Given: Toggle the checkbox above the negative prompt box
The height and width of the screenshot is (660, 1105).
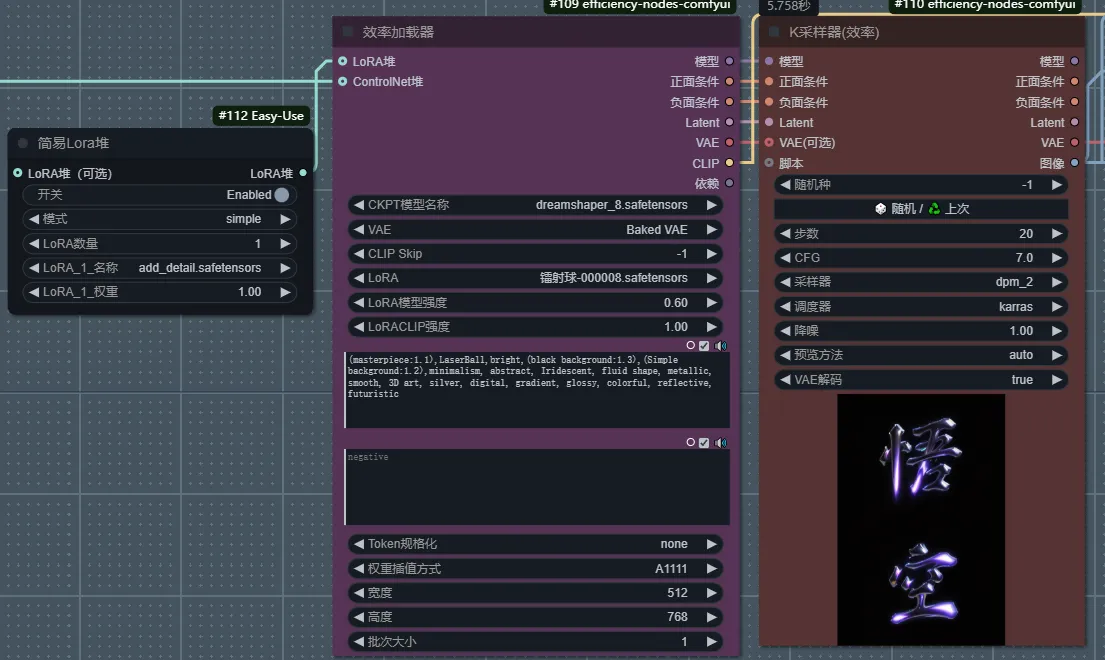Looking at the screenshot, I should [704, 442].
